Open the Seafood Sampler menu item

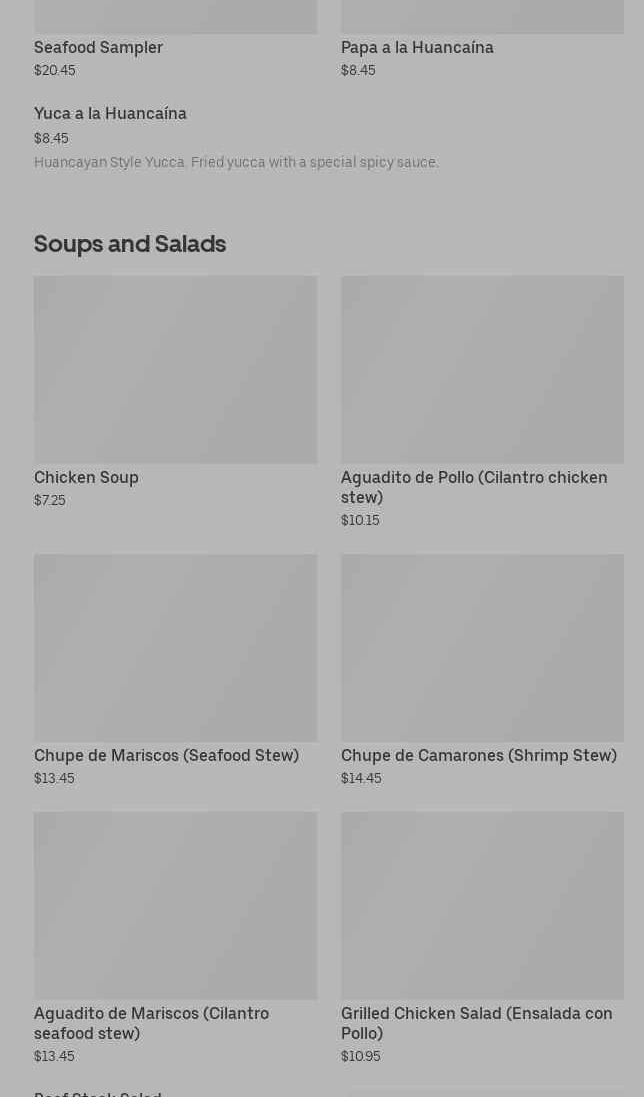point(98,48)
